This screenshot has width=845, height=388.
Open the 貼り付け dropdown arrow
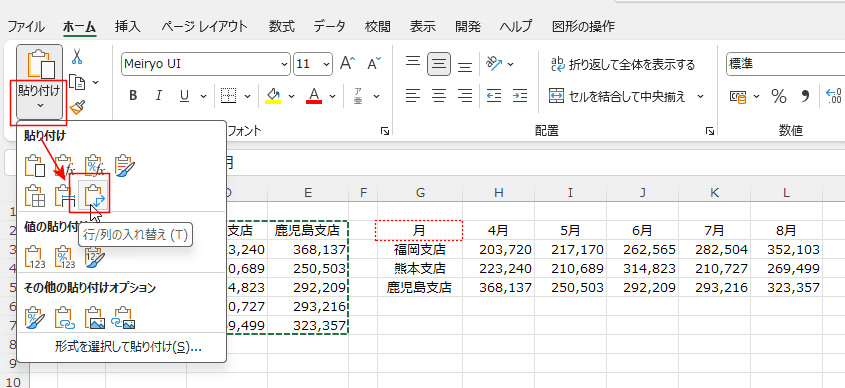tap(40, 106)
